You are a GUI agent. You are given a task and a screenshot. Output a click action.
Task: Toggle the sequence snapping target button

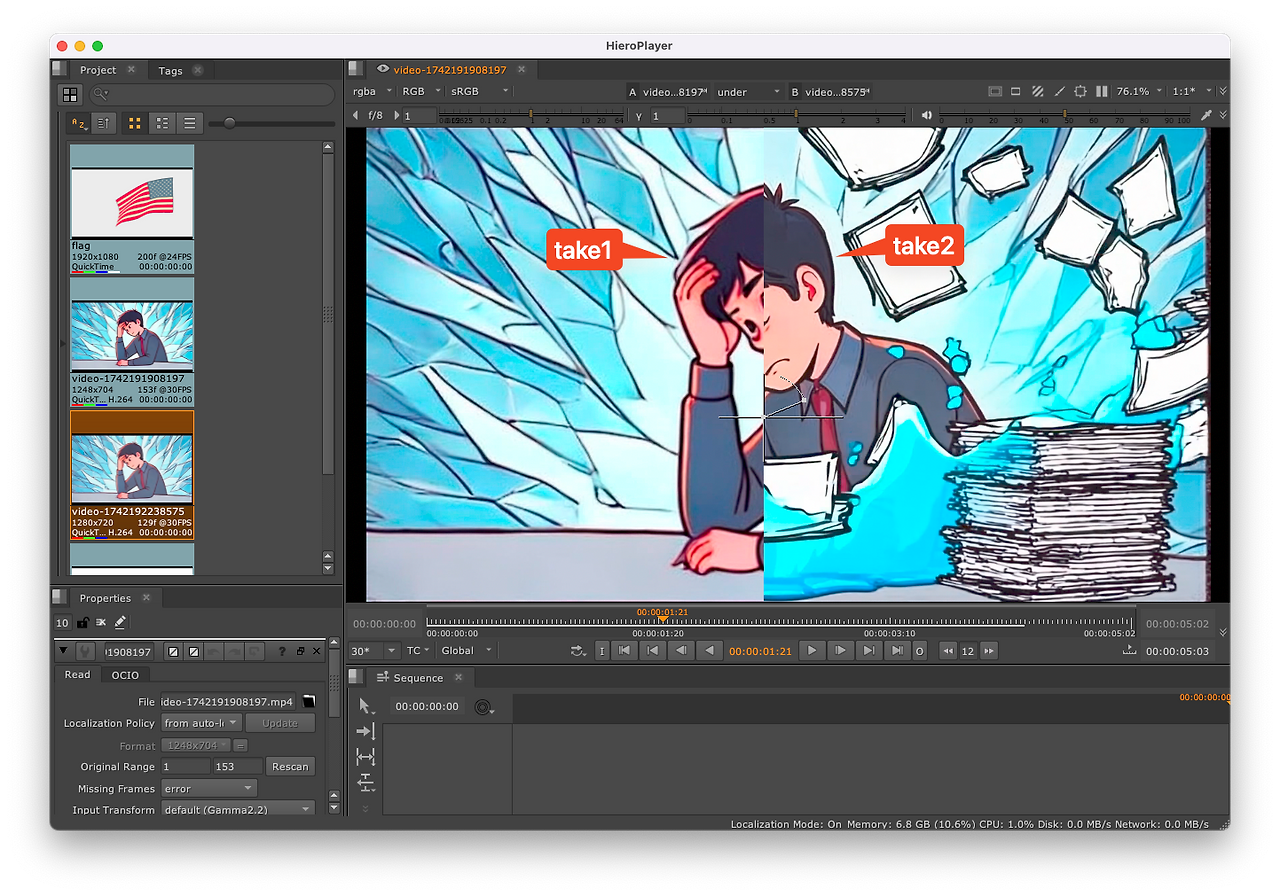coord(484,707)
